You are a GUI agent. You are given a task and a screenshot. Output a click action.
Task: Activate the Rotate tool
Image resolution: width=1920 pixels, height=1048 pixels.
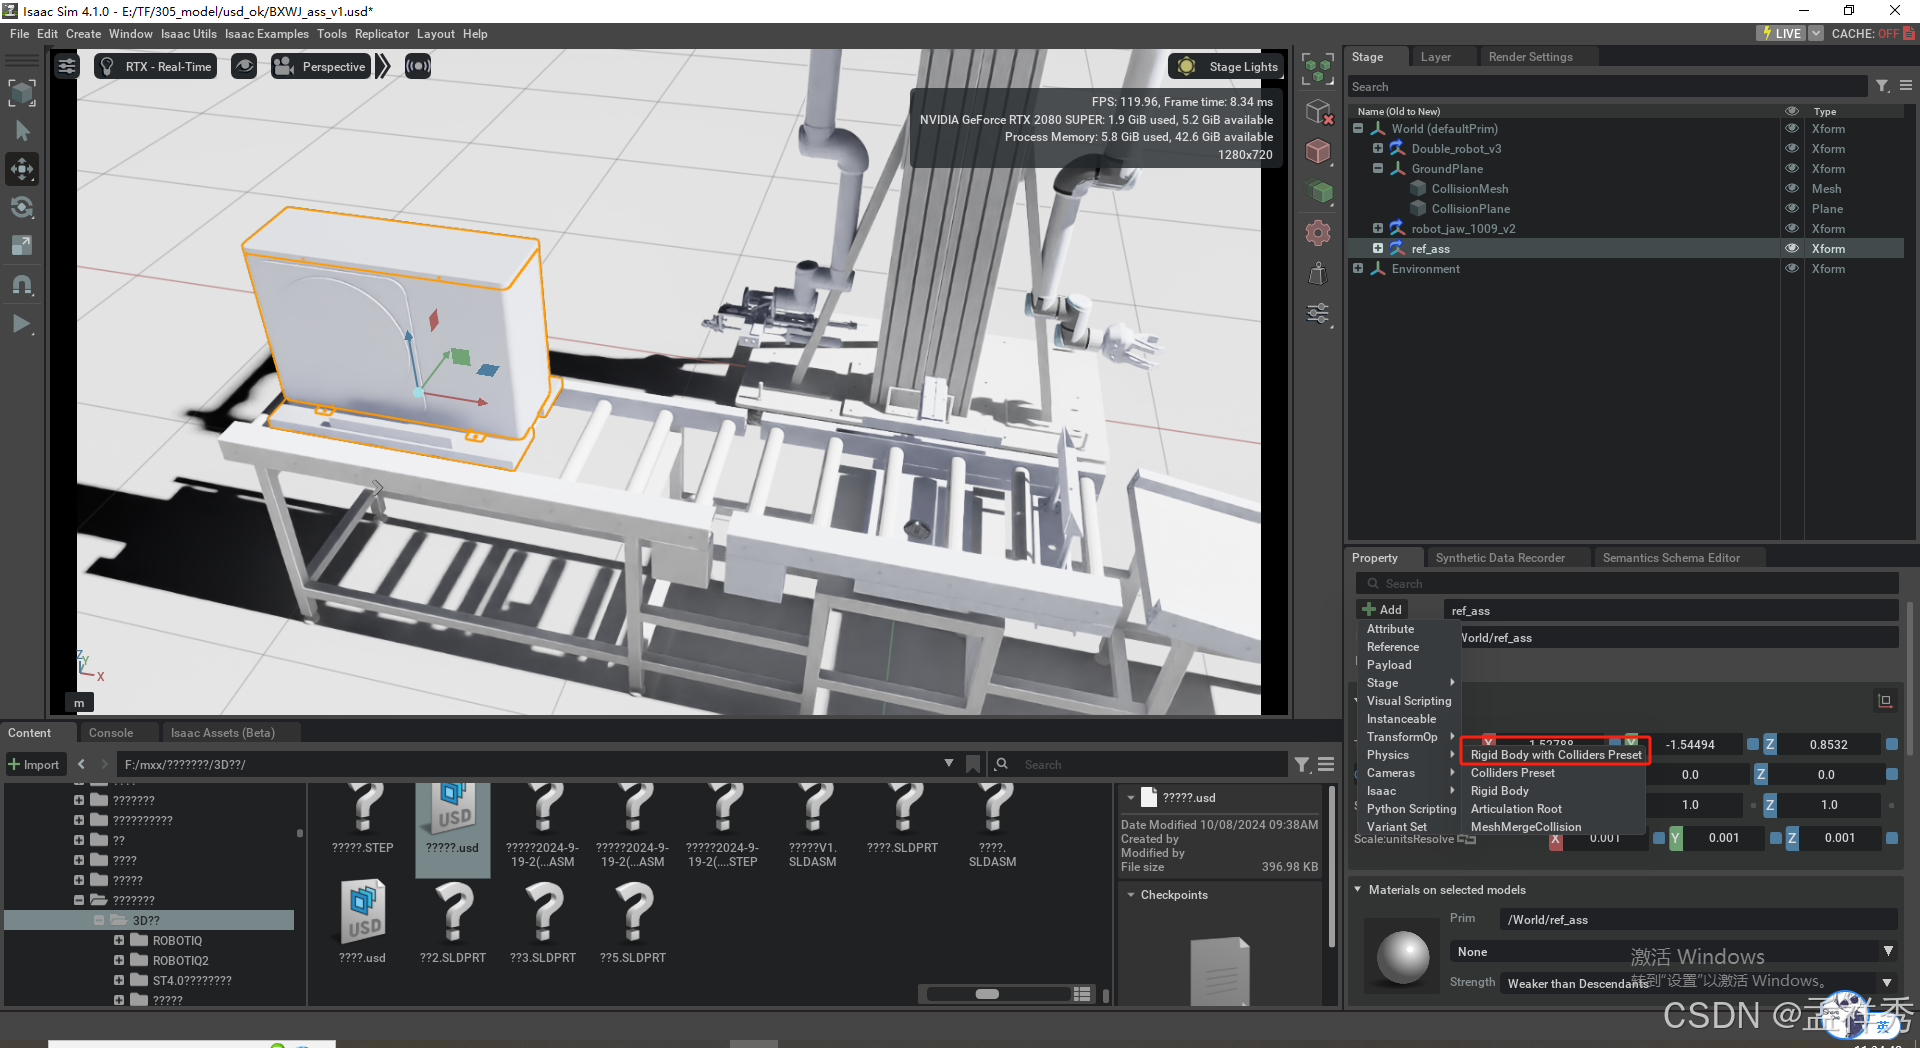coord(22,208)
